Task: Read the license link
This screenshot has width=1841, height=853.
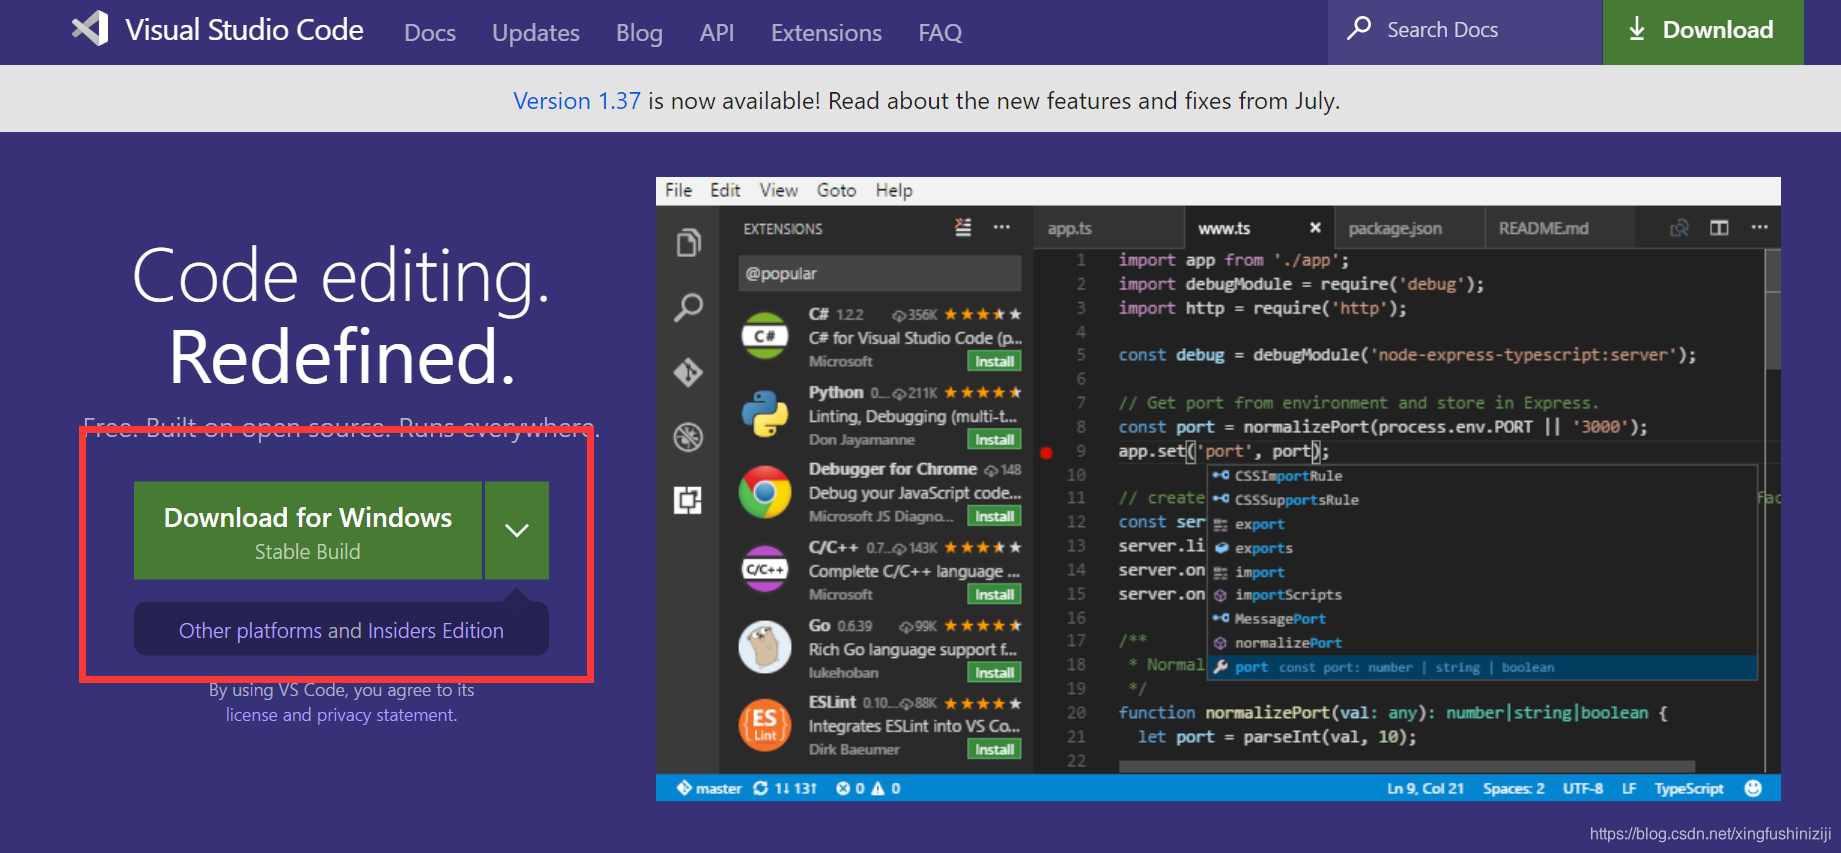Action: 251,715
